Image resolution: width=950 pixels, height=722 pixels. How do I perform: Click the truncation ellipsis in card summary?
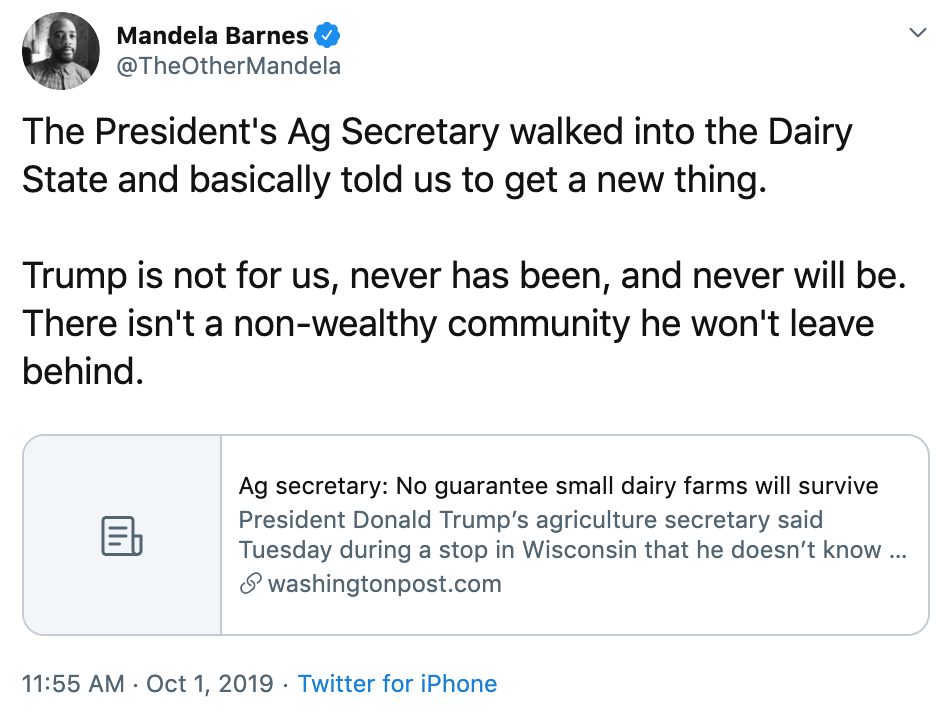point(897,551)
